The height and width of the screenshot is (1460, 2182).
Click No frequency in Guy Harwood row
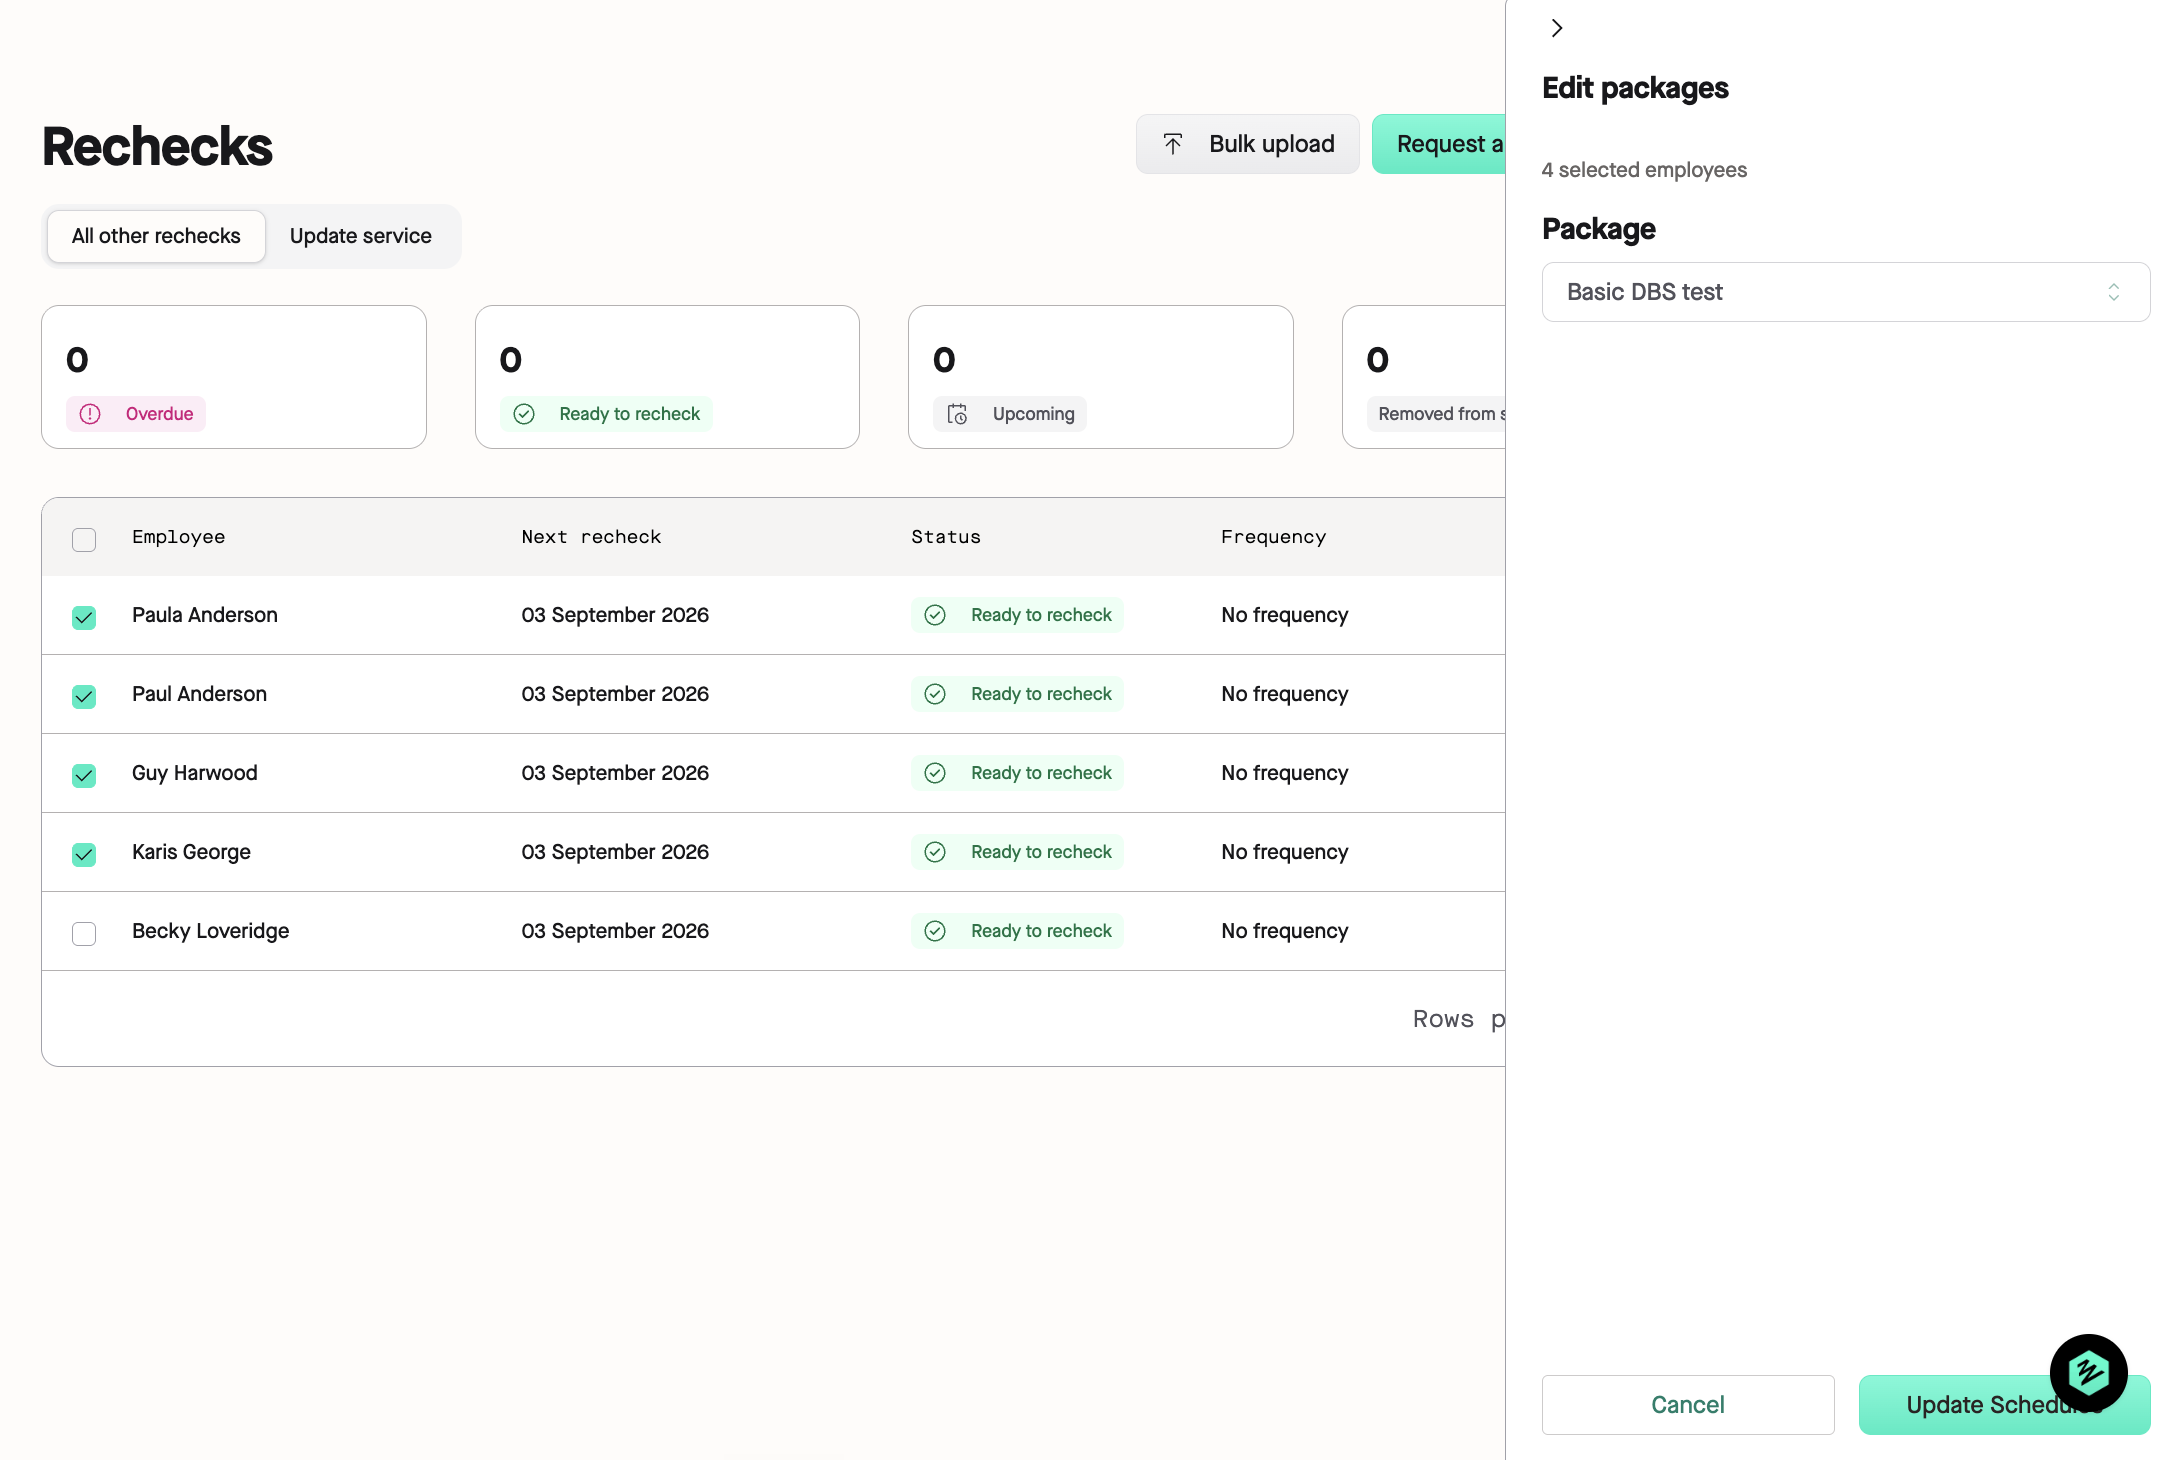coord(1284,773)
